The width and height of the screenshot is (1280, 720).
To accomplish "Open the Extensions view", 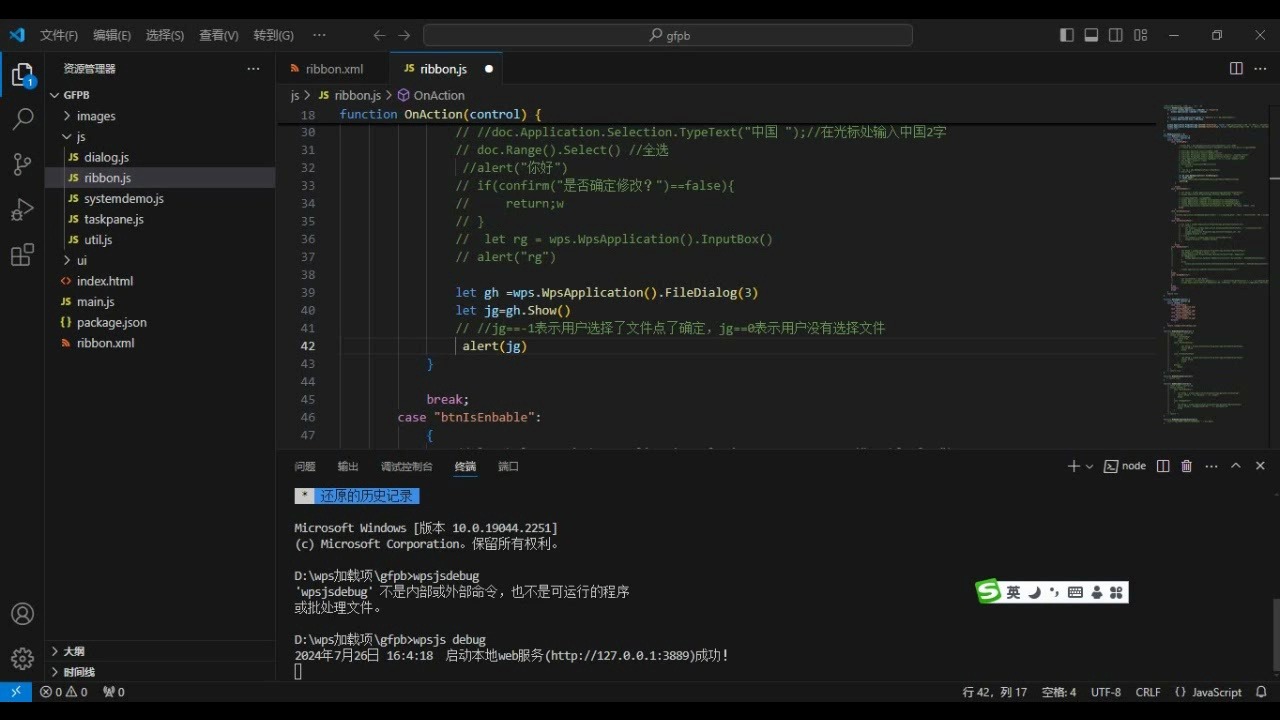I will tap(22, 255).
